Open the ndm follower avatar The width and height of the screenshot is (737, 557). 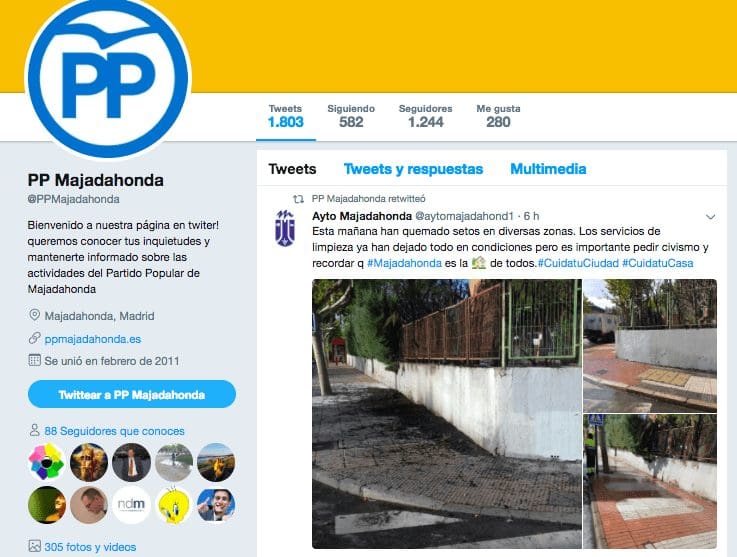tap(131, 505)
